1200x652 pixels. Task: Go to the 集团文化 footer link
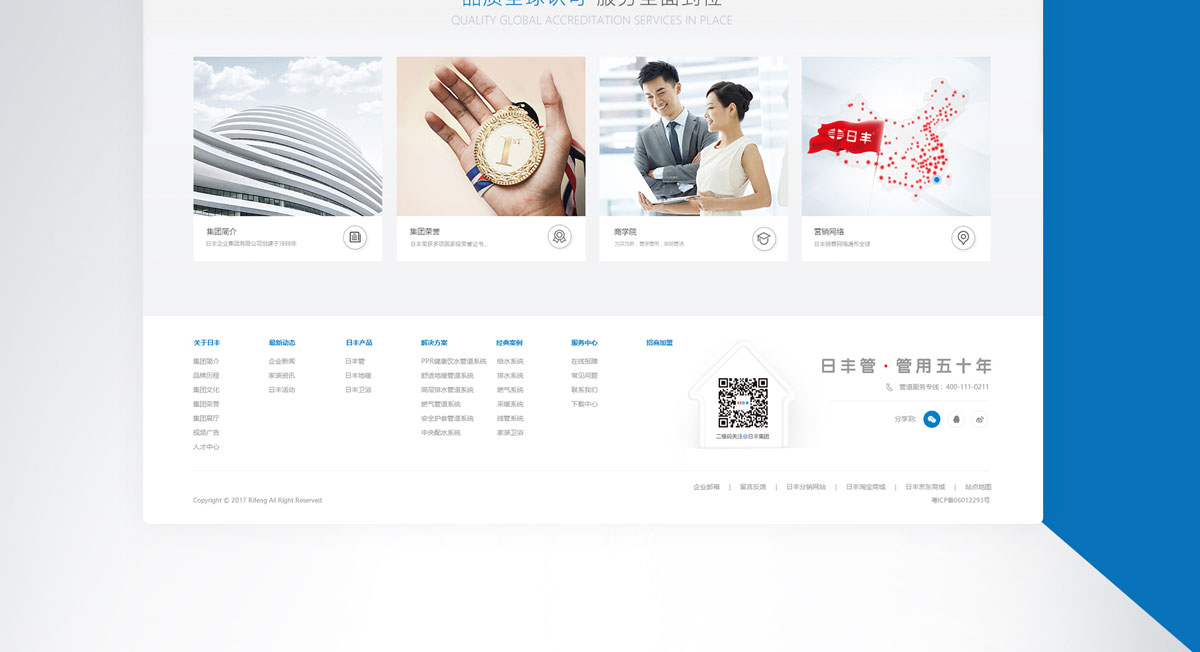coord(206,390)
